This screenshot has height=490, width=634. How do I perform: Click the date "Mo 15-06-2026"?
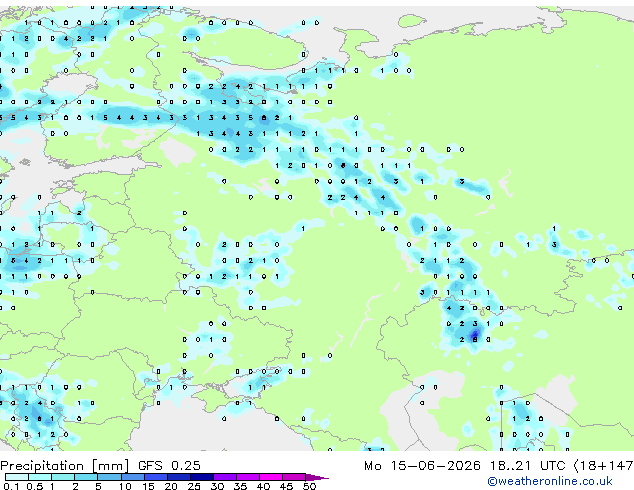(422, 466)
